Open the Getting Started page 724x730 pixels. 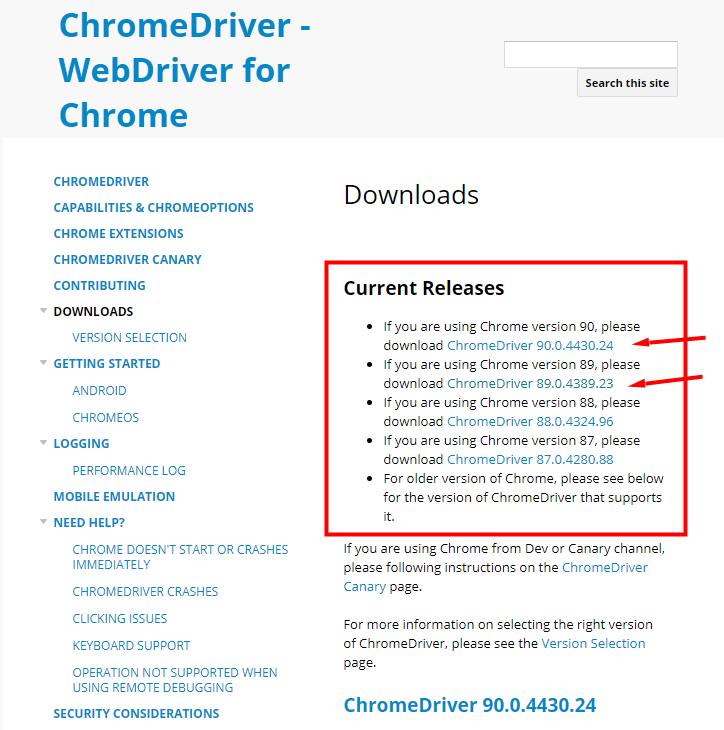pos(107,364)
